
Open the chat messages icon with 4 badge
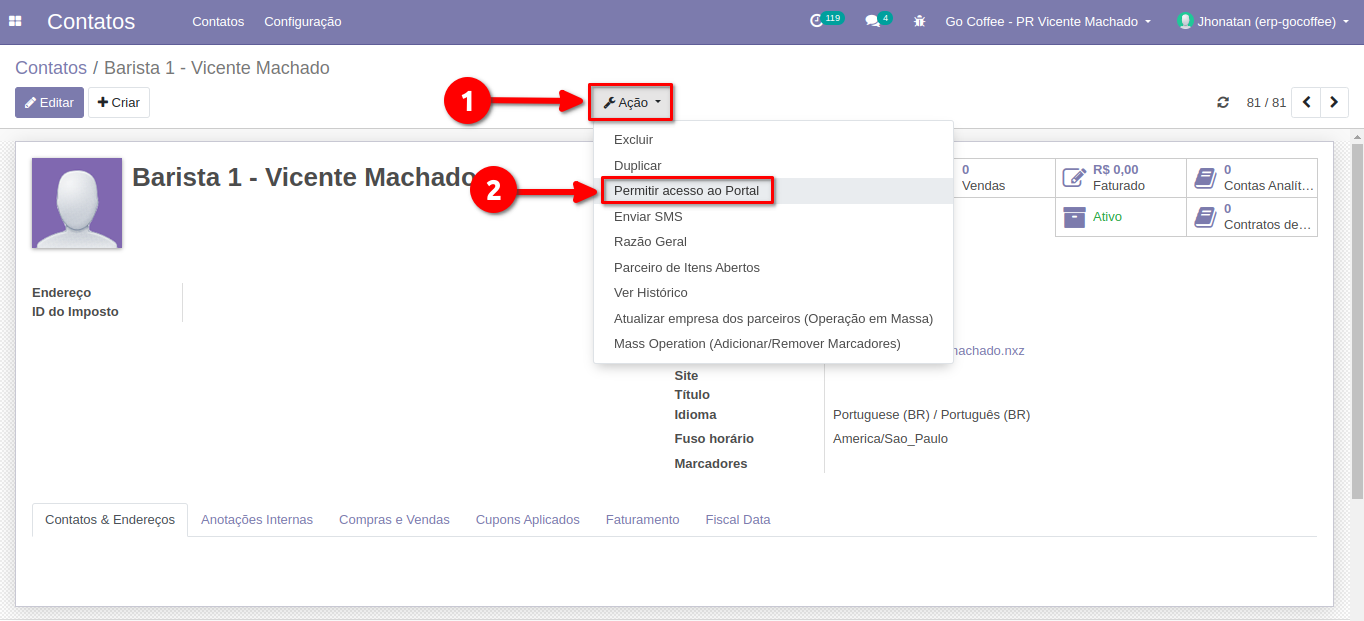pyautogui.click(x=872, y=21)
